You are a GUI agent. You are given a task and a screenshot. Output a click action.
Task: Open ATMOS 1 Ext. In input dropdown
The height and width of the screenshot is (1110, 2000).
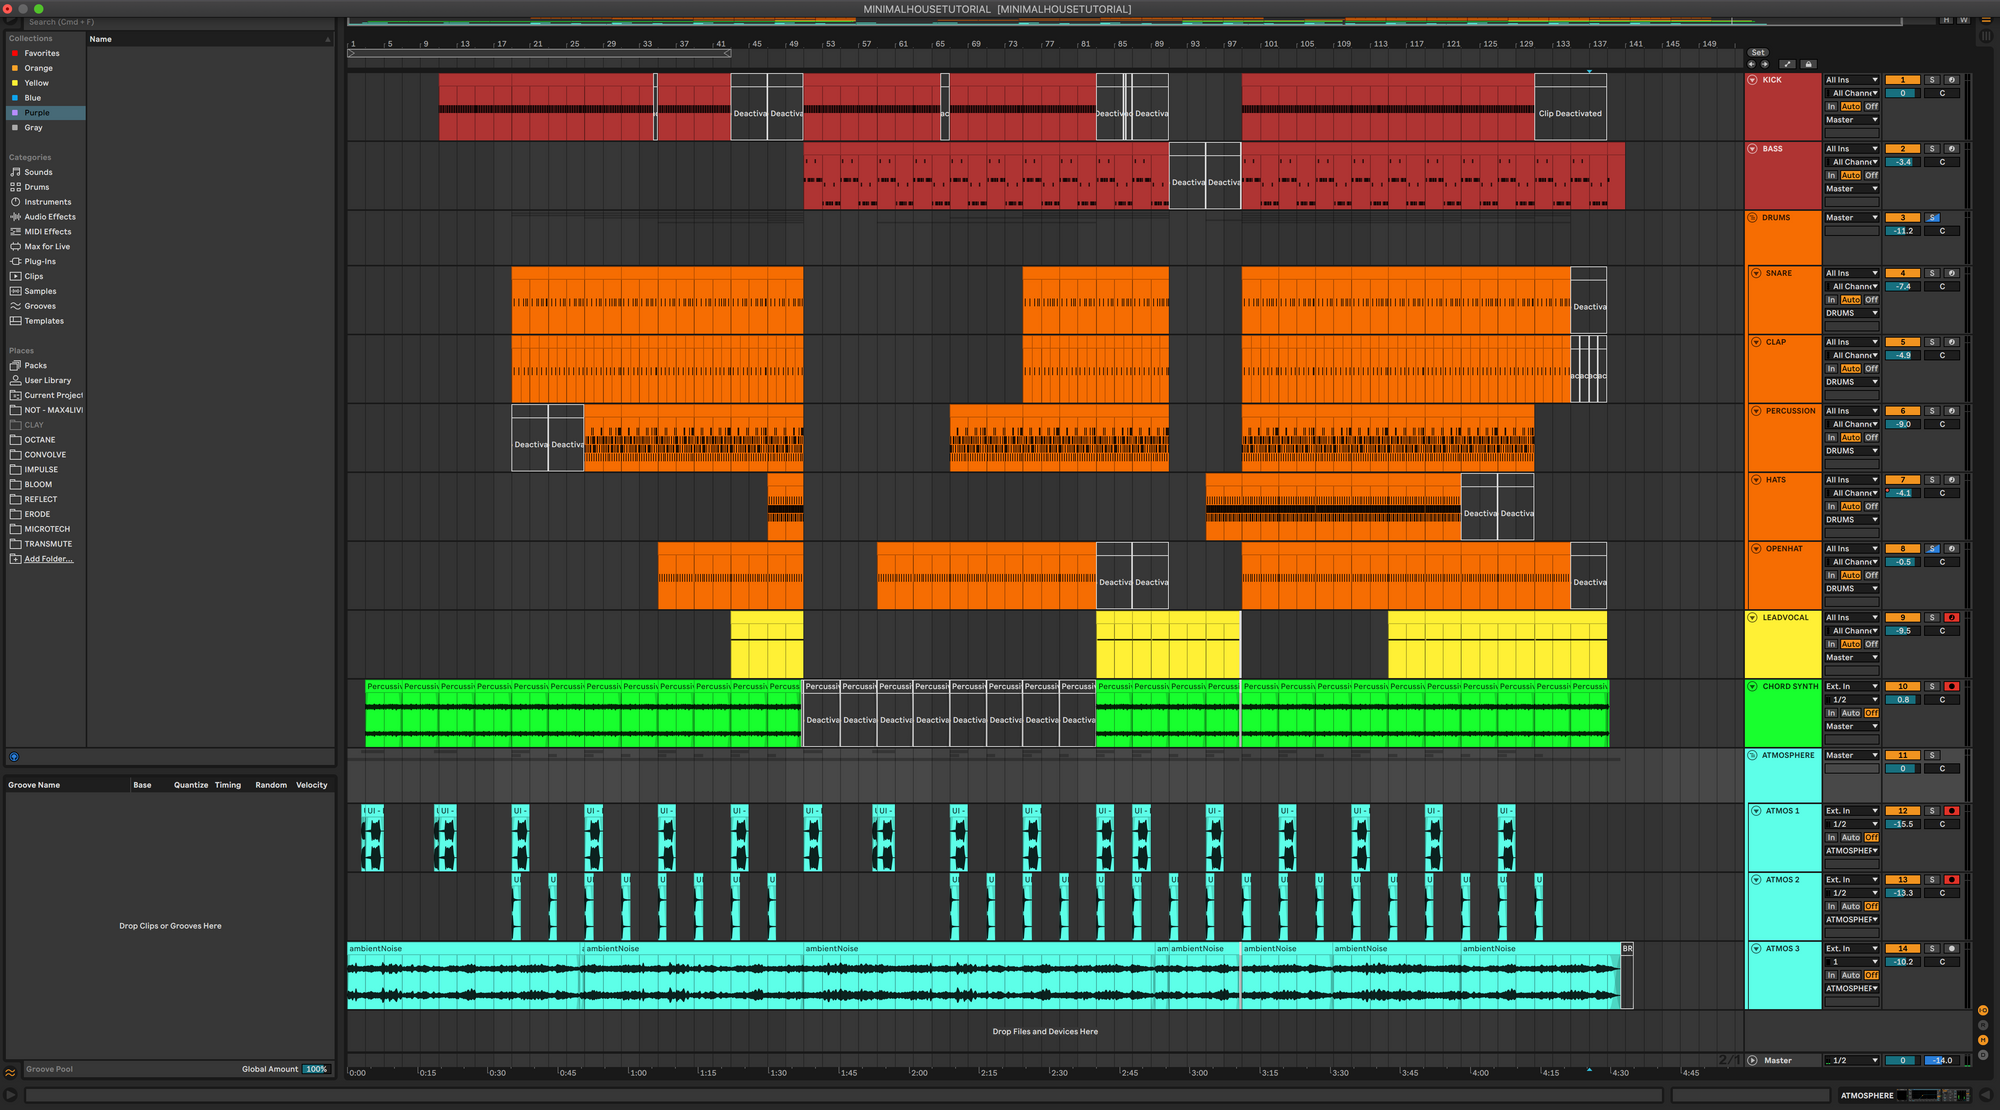pos(1851,811)
